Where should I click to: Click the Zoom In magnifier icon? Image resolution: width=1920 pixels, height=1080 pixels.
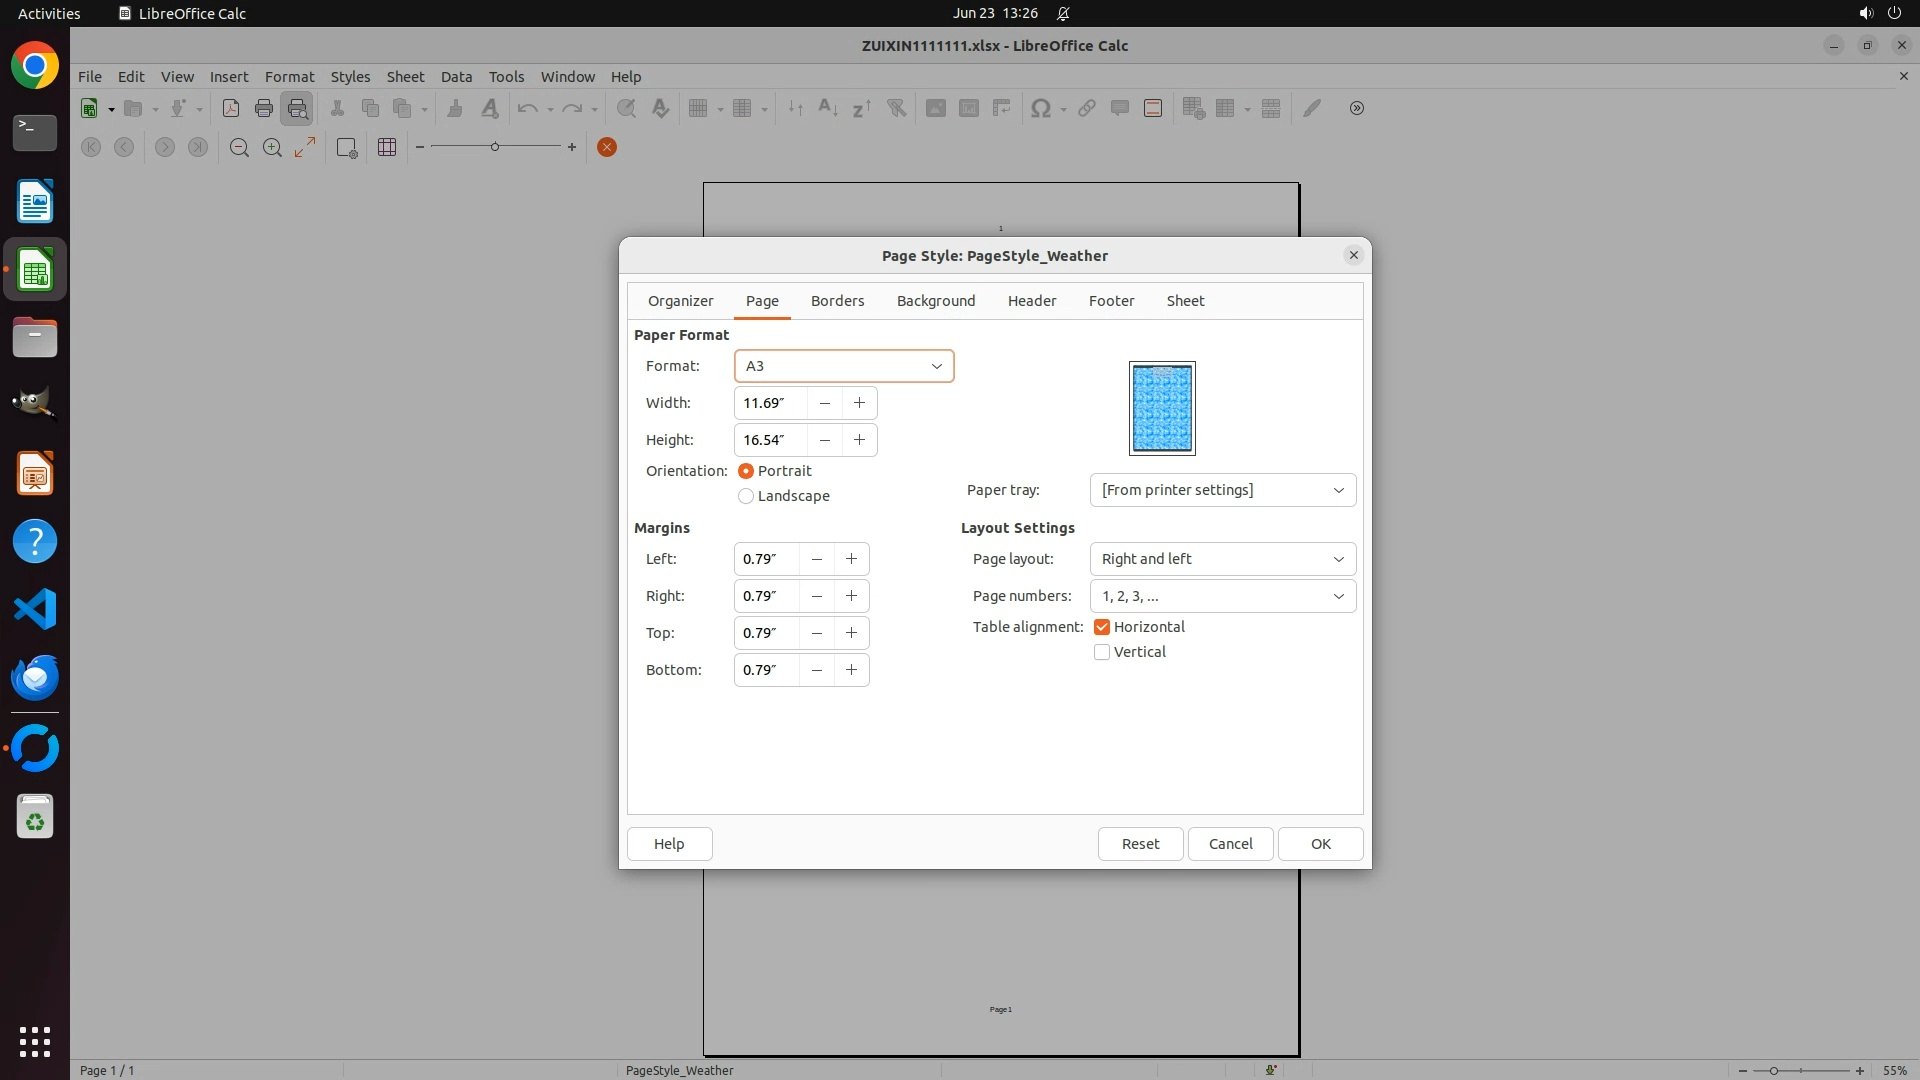tap(272, 147)
